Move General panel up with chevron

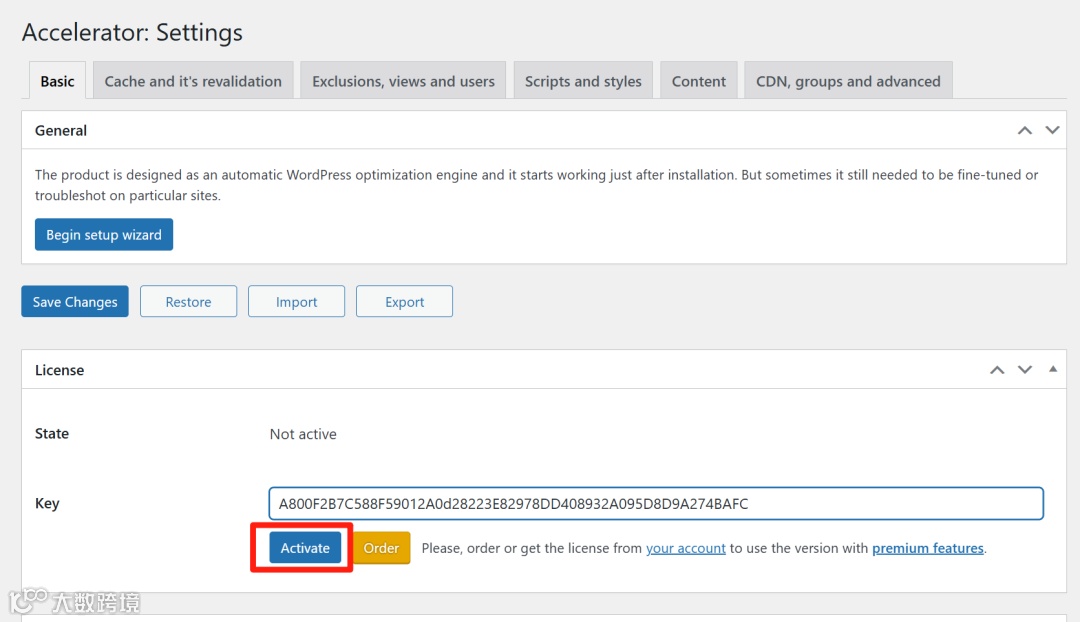1025,130
